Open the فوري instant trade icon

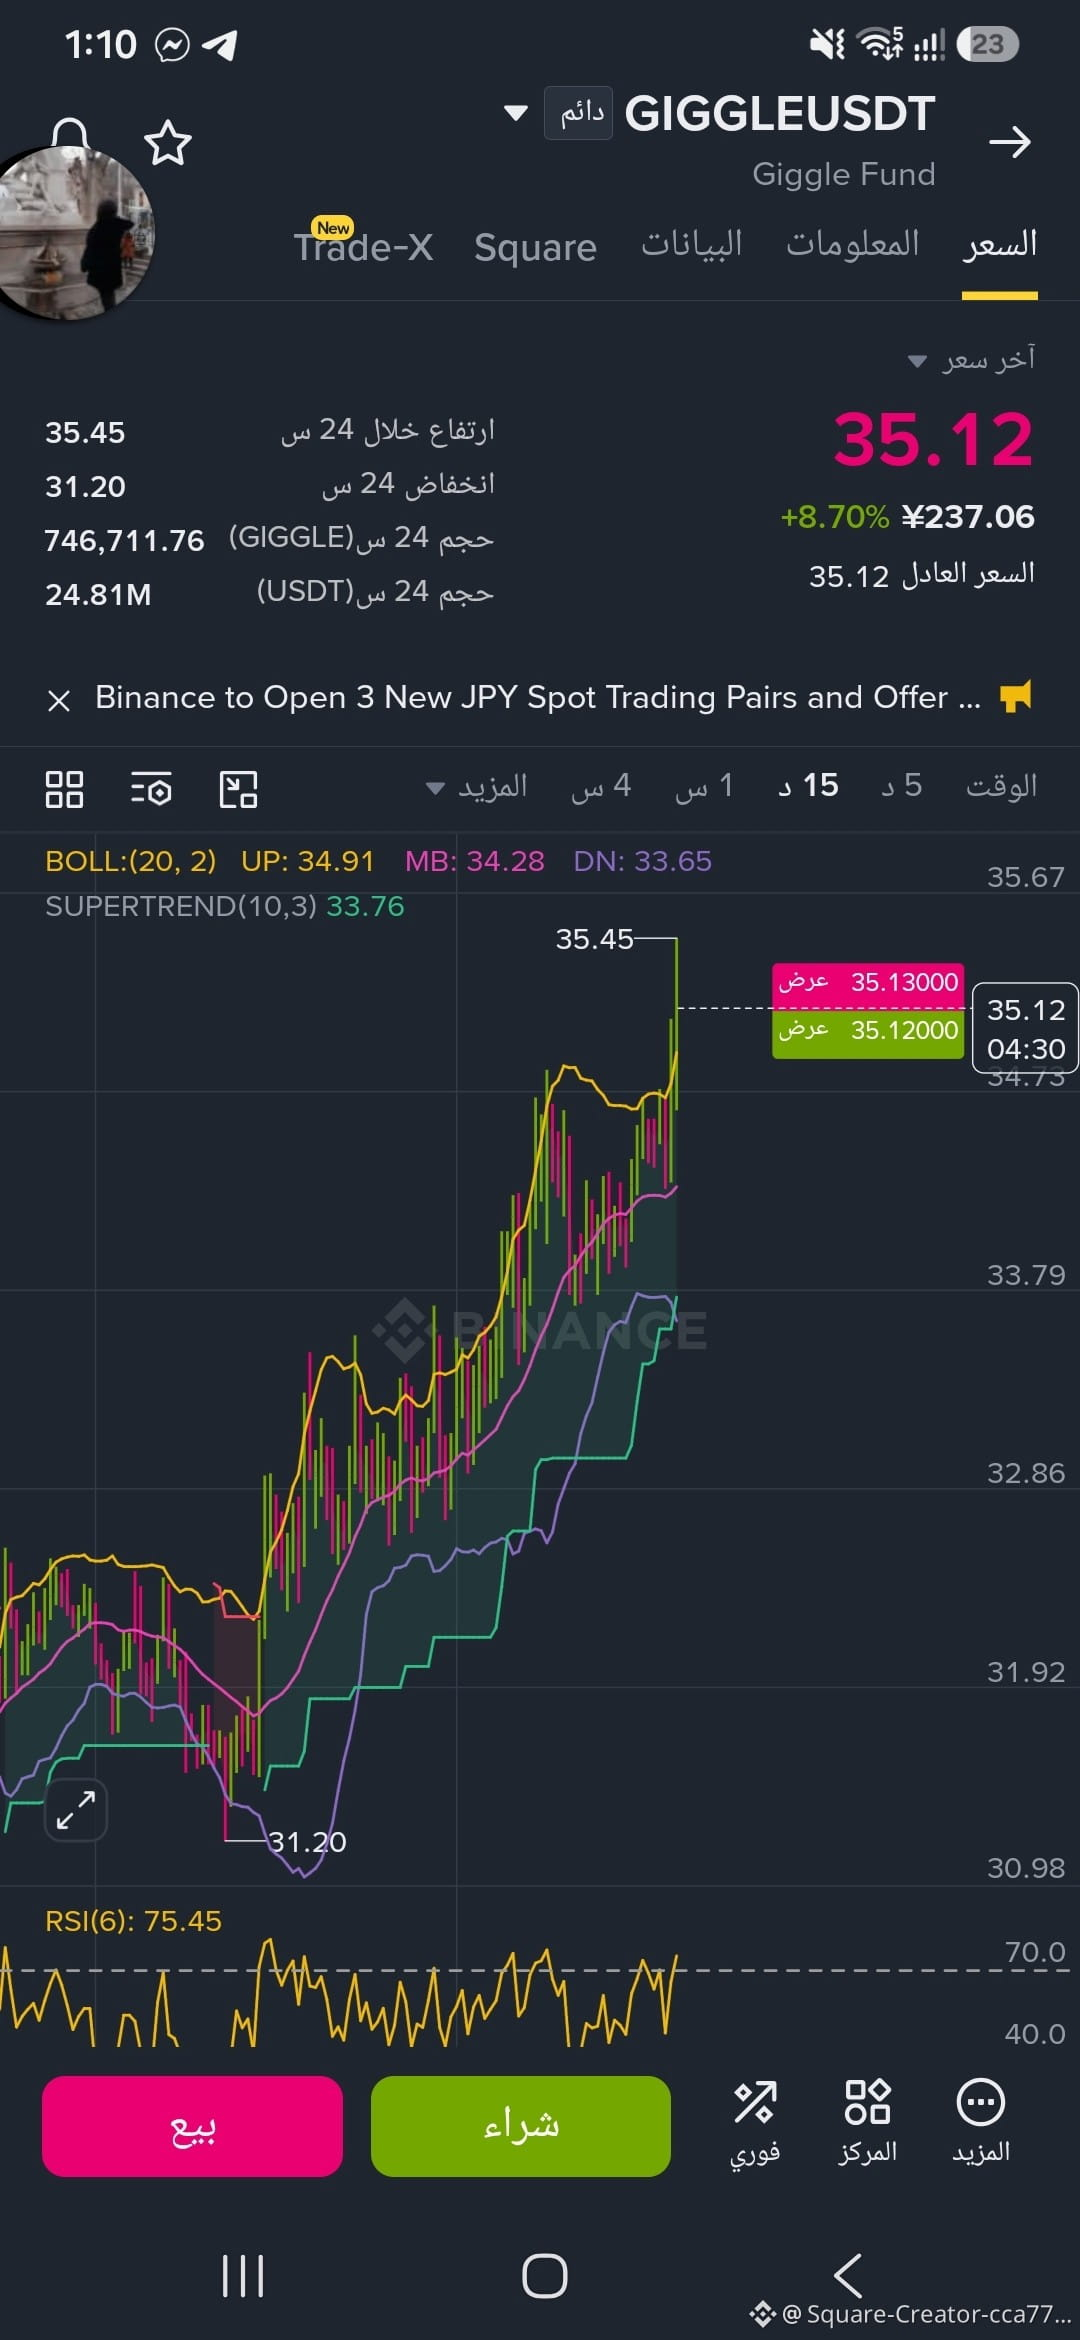pyautogui.click(x=755, y=2122)
